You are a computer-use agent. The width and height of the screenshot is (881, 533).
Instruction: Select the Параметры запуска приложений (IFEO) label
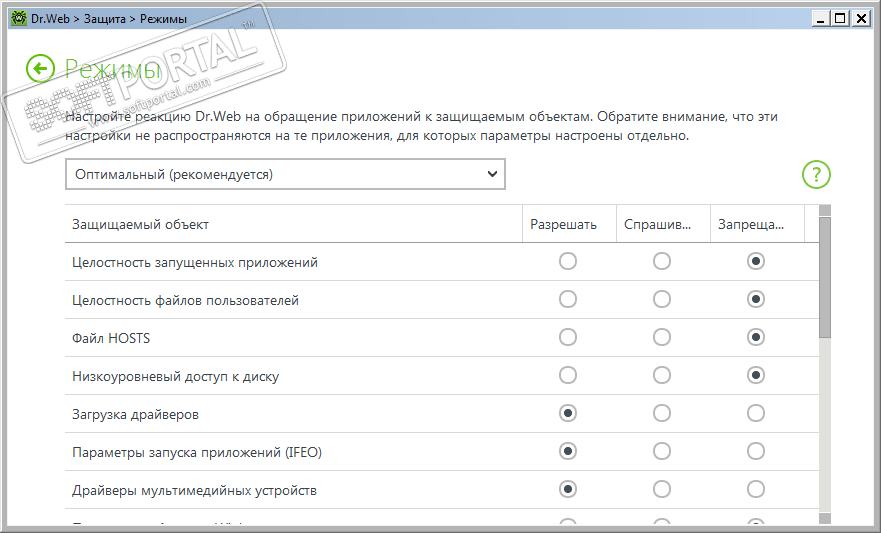[197, 452]
